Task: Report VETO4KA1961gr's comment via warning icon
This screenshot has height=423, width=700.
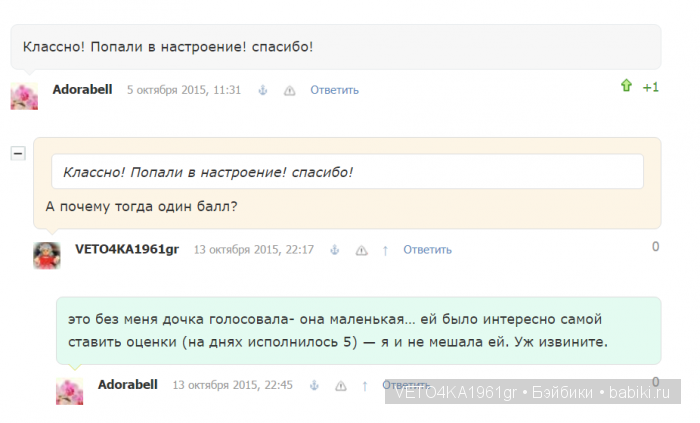Action: coord(361,250)
